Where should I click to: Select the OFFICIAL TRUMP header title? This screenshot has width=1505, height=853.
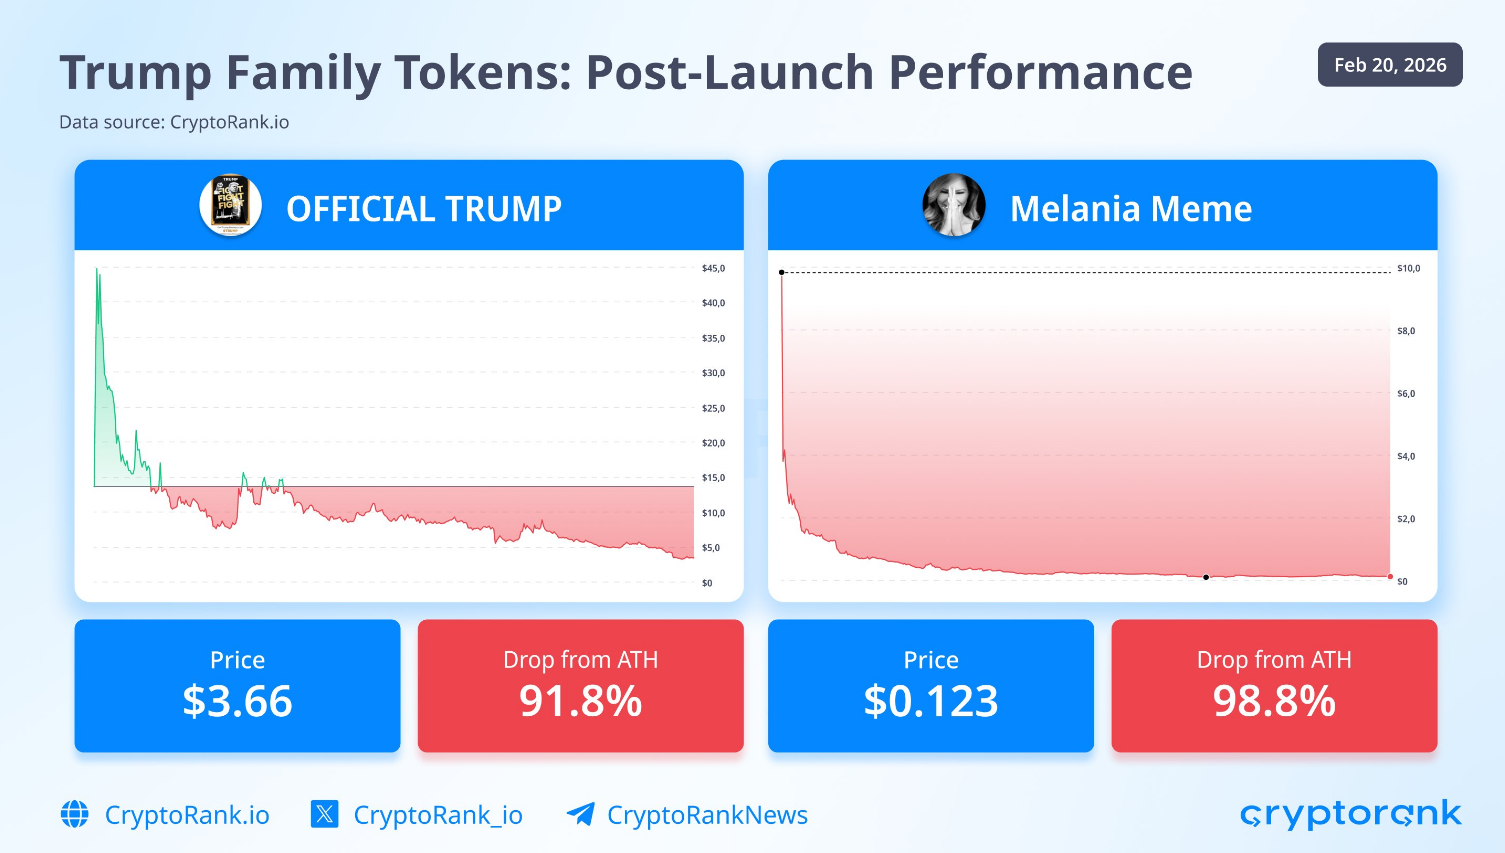424,209
